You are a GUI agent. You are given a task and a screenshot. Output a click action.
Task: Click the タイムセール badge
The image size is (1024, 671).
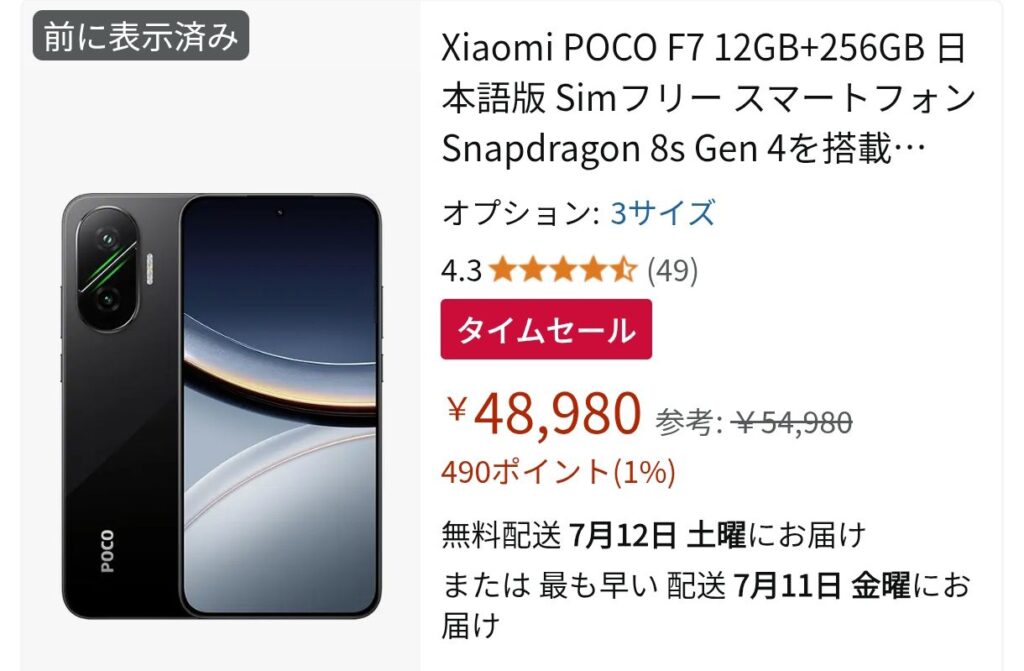[x=546, y=329]
